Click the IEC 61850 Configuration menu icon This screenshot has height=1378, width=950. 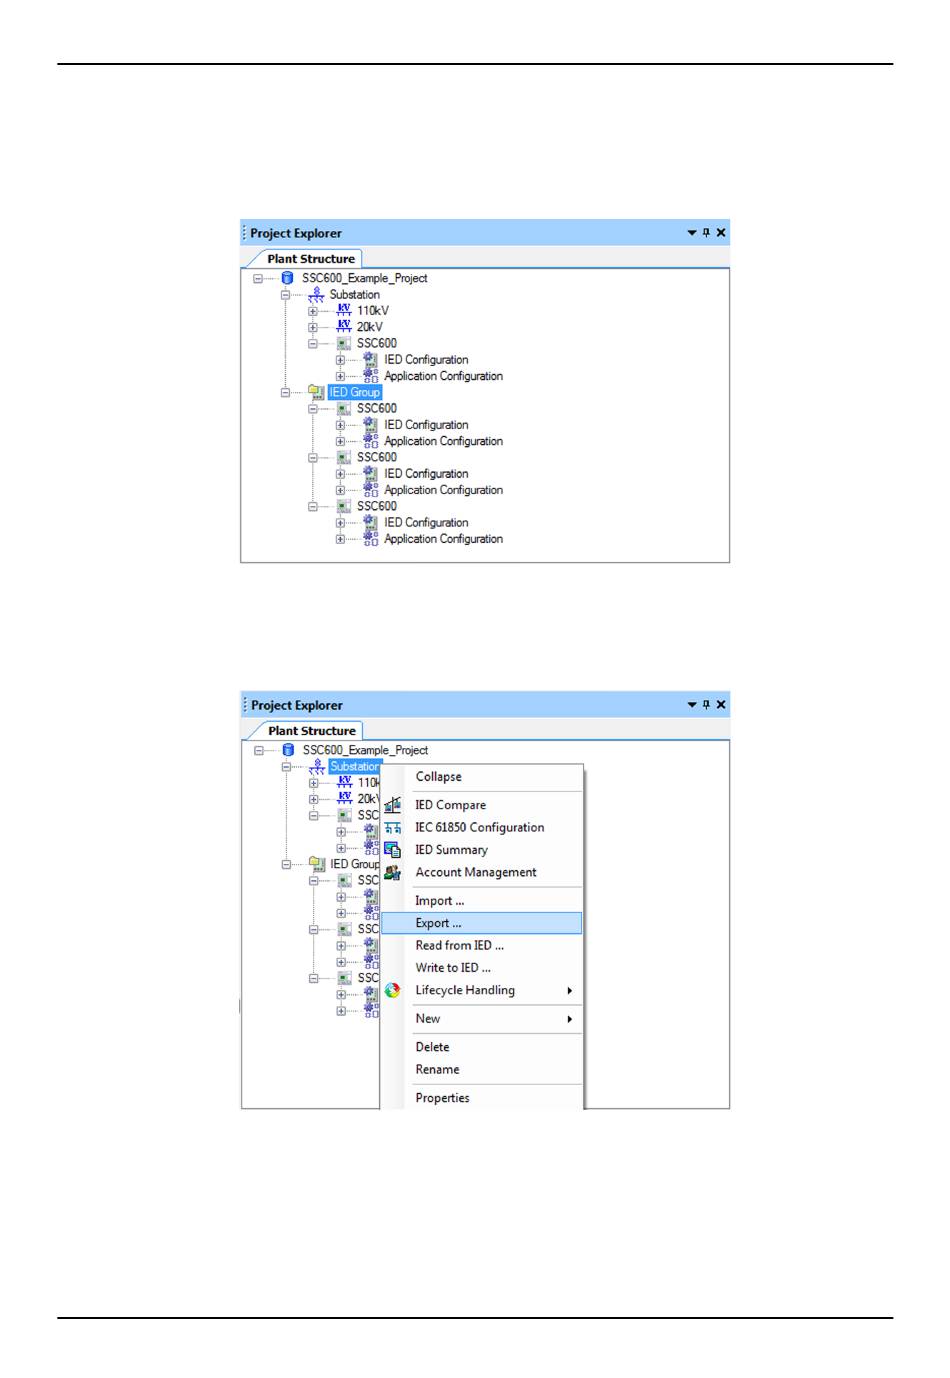[393, 828]
